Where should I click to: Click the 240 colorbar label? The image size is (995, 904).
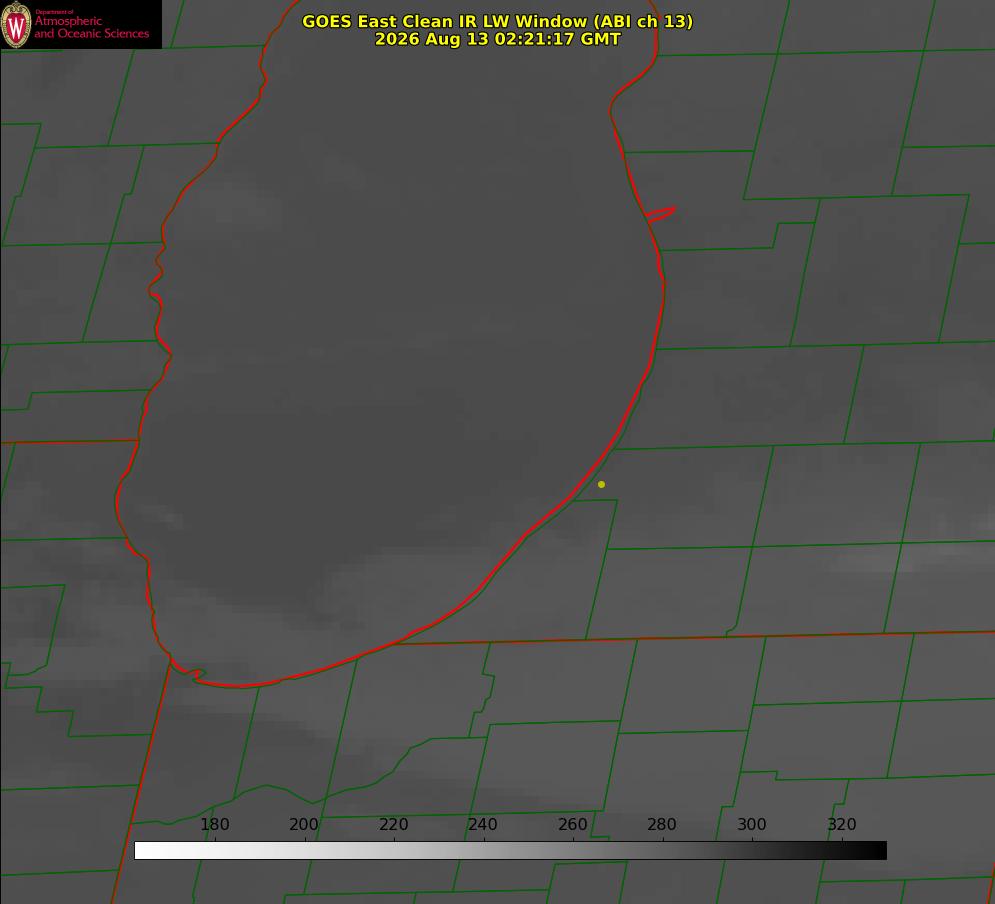coord(483,825)
